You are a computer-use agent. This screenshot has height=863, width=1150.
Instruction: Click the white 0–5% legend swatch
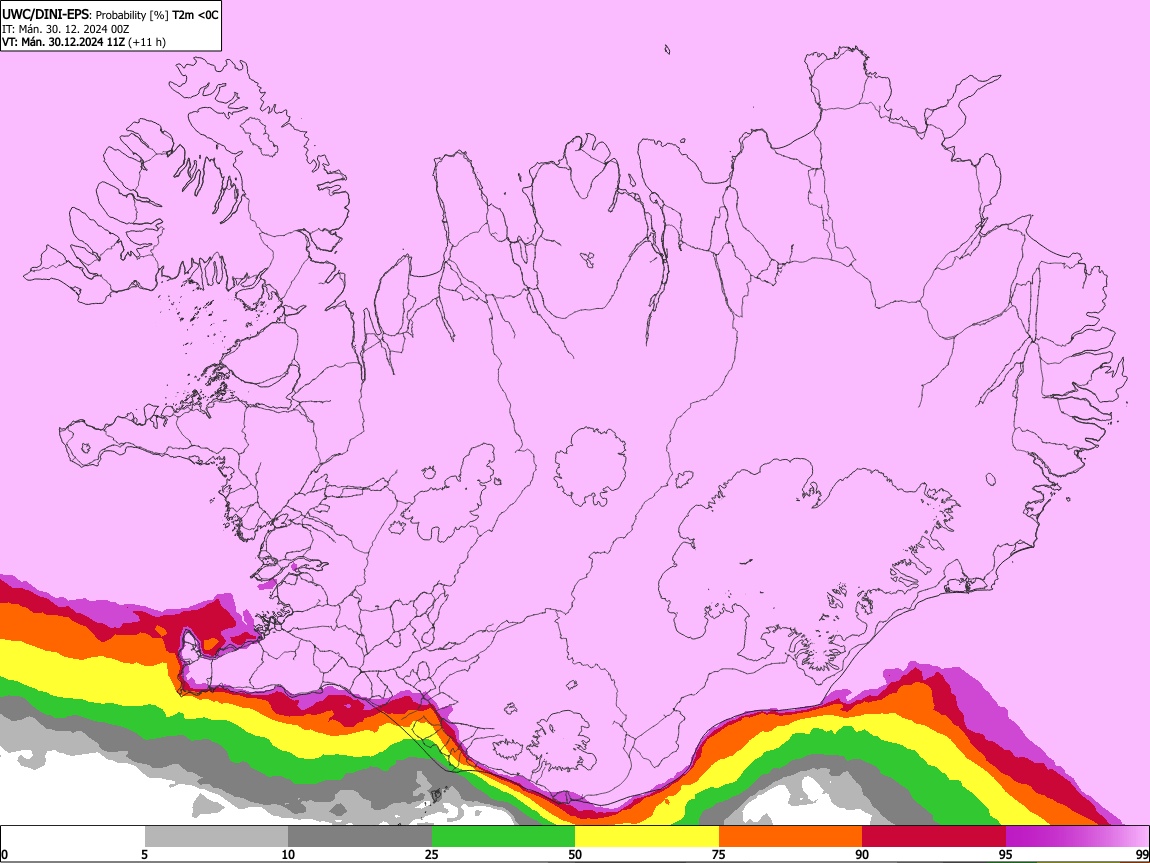point(73,837)
